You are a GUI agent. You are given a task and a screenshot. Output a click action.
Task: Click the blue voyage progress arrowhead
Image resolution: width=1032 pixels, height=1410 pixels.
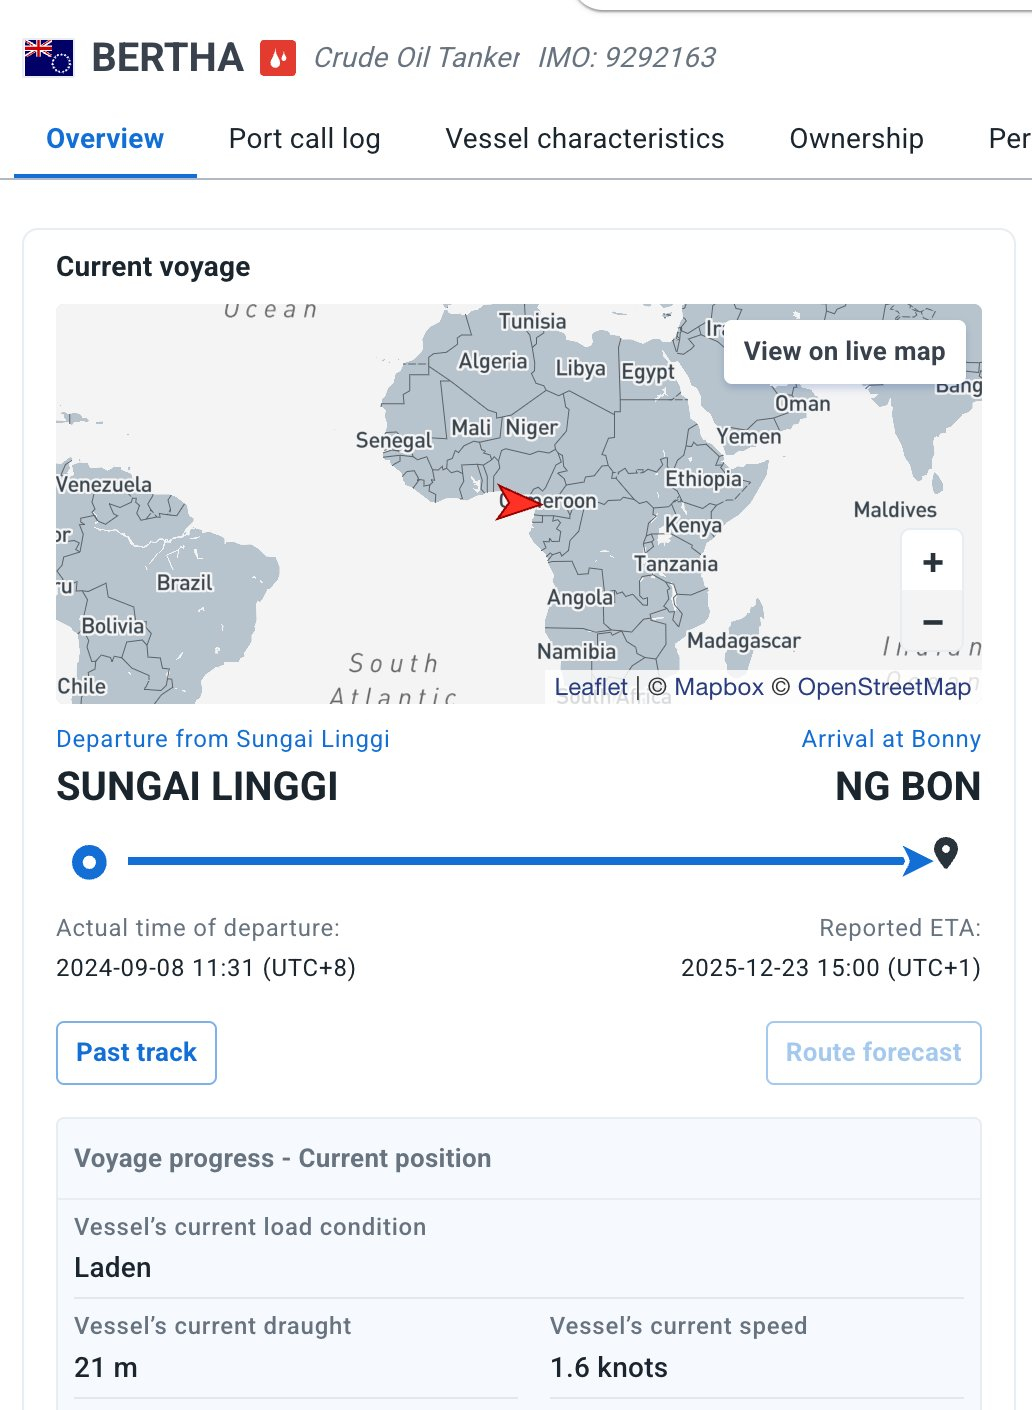[916, 861]
